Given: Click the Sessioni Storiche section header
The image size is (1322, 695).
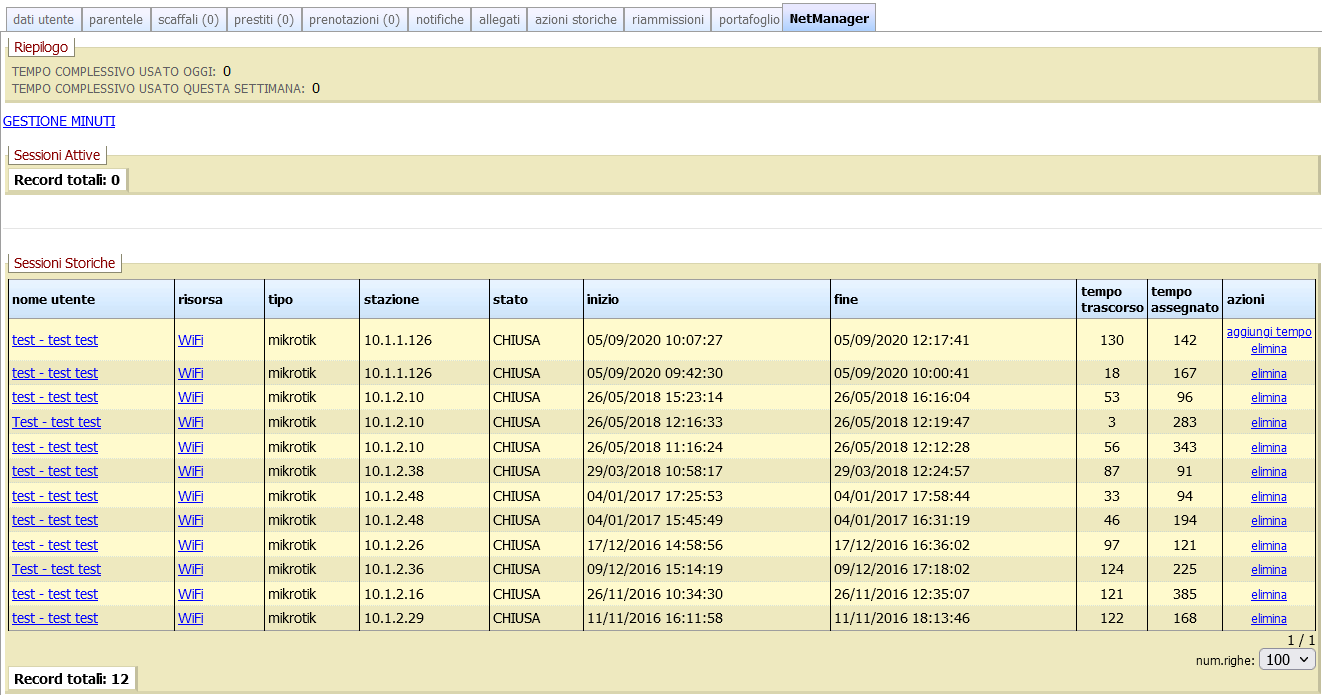Looking at the screenshot, I should 64,262.
